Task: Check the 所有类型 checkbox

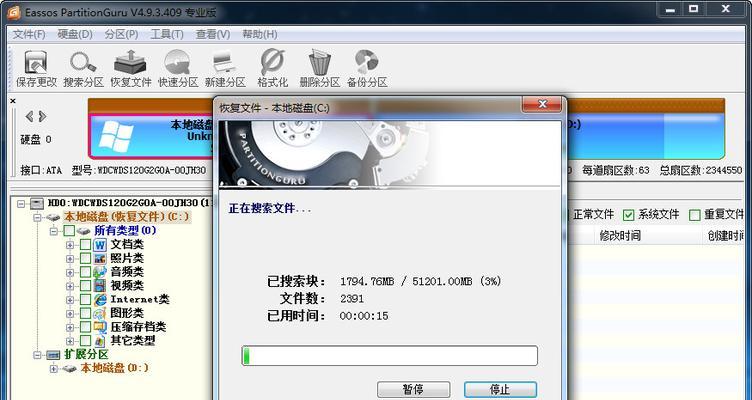Action: [69, 231]
